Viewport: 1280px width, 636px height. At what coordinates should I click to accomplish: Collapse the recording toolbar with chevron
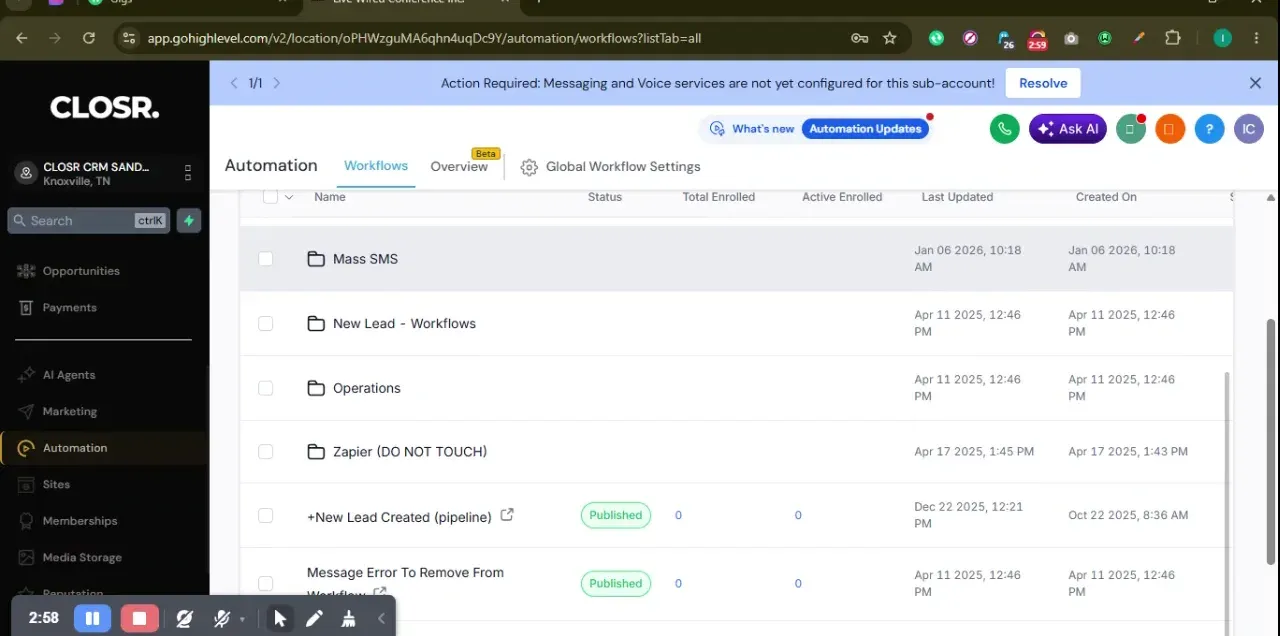[381, 618]
